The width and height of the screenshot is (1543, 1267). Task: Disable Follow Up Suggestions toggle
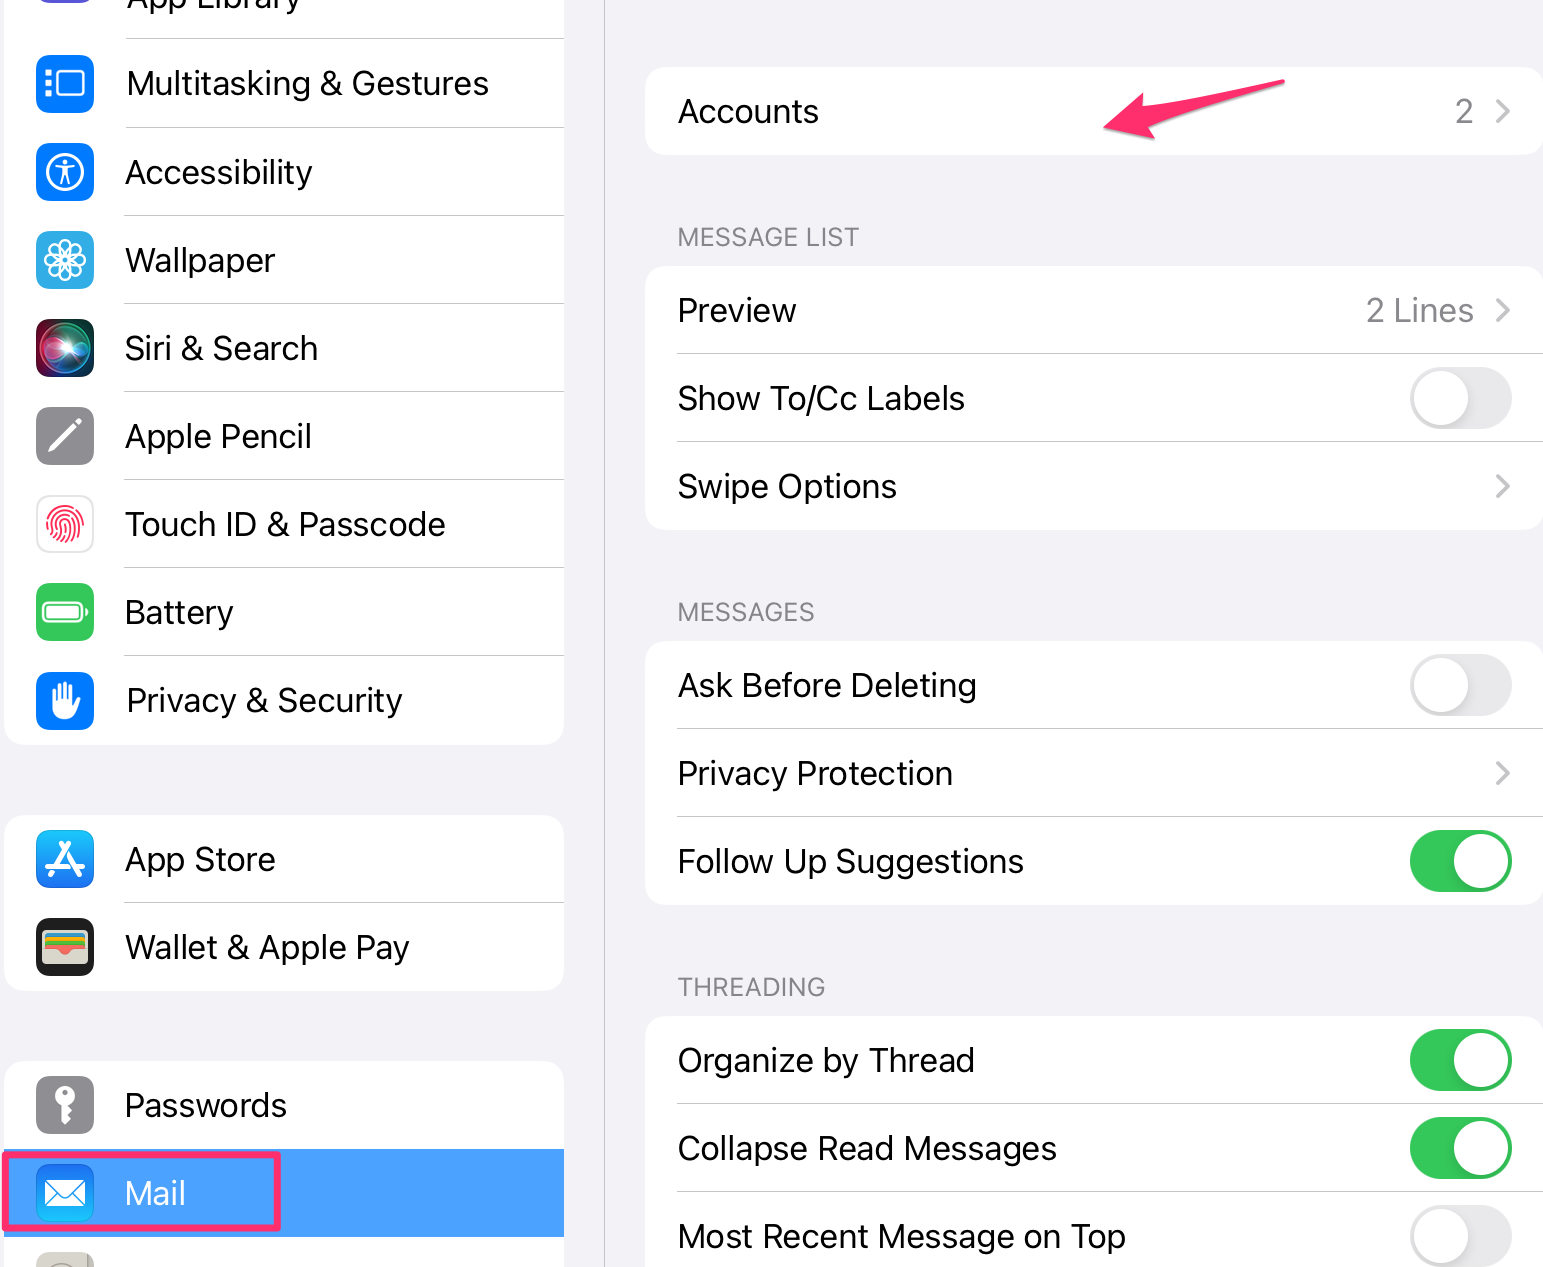click(1459, 861)
